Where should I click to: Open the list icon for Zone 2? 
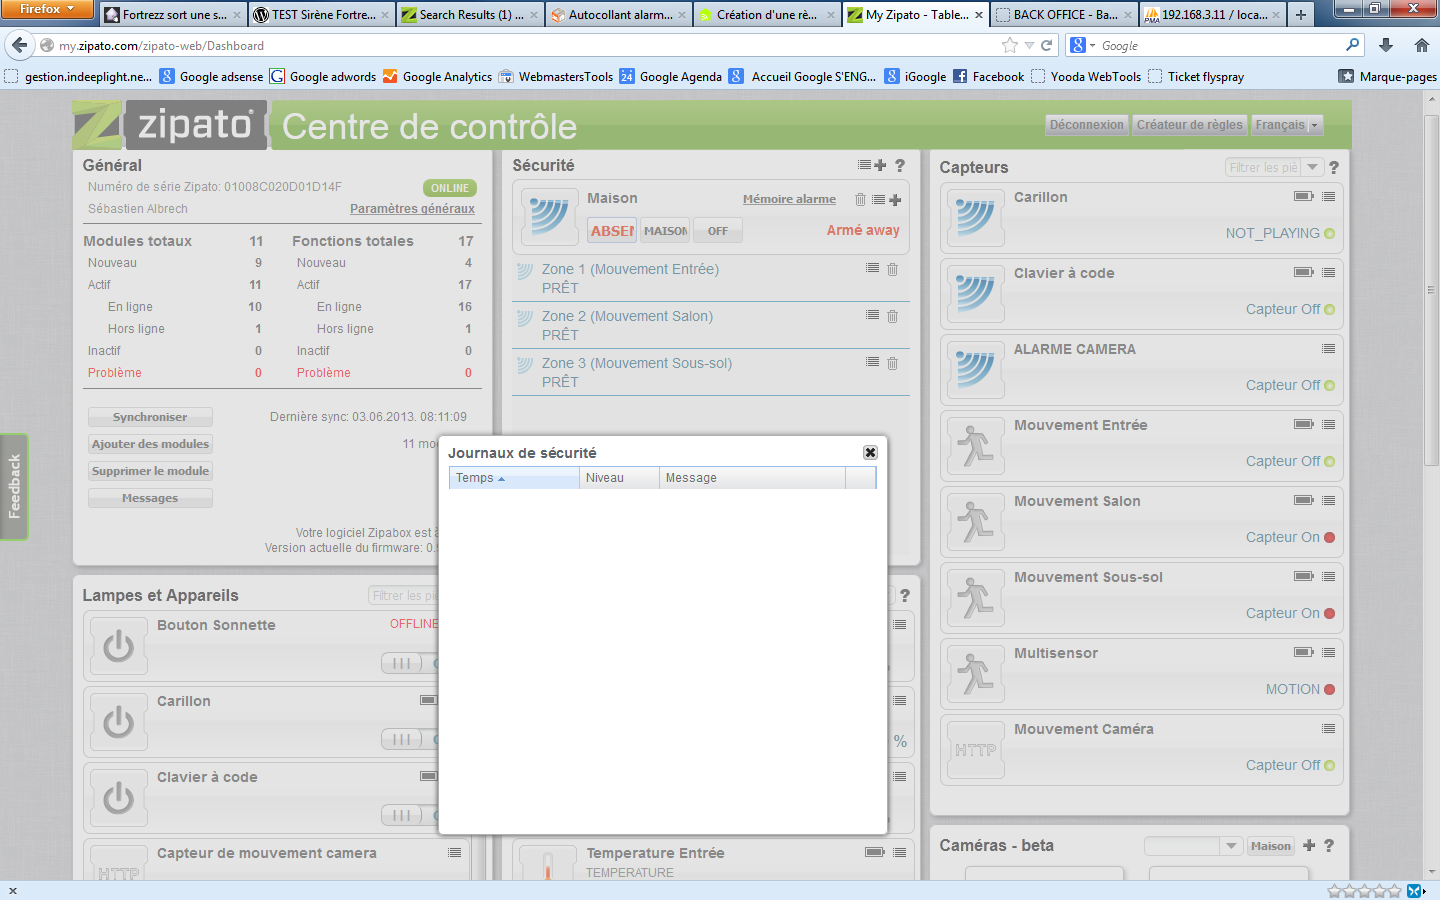873,315
